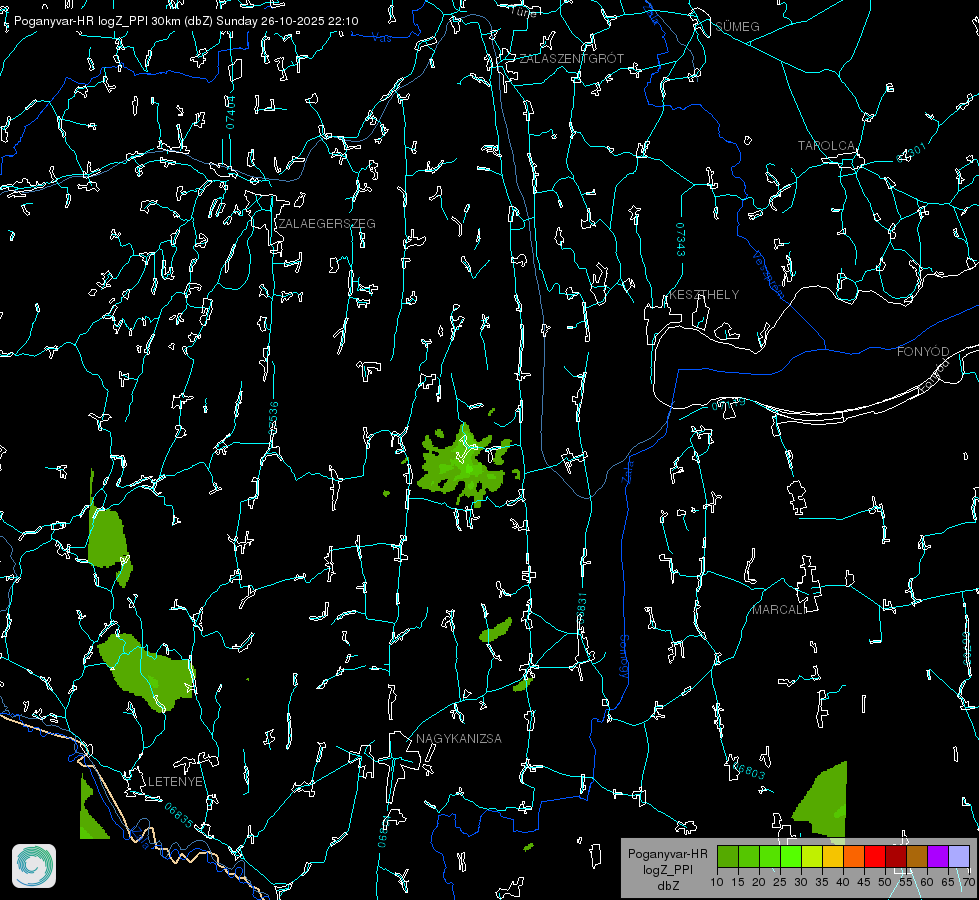Click the Poganyvar-HR text in the legend
Image resolution: width=979 pixels, height=900 pixels.
(x=667, y=853)
